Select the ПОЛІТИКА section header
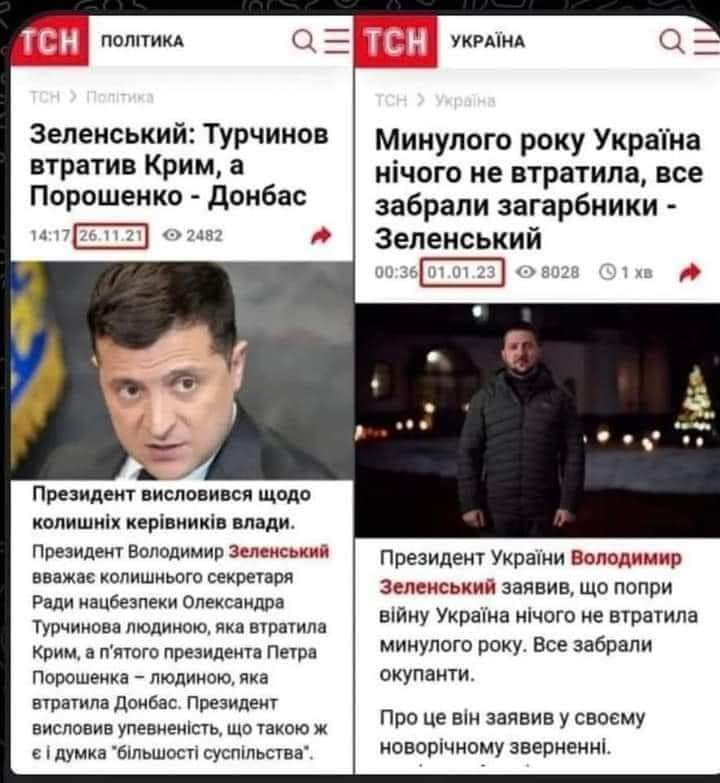This screenshot has height=783, width=720. pos(142,41)
